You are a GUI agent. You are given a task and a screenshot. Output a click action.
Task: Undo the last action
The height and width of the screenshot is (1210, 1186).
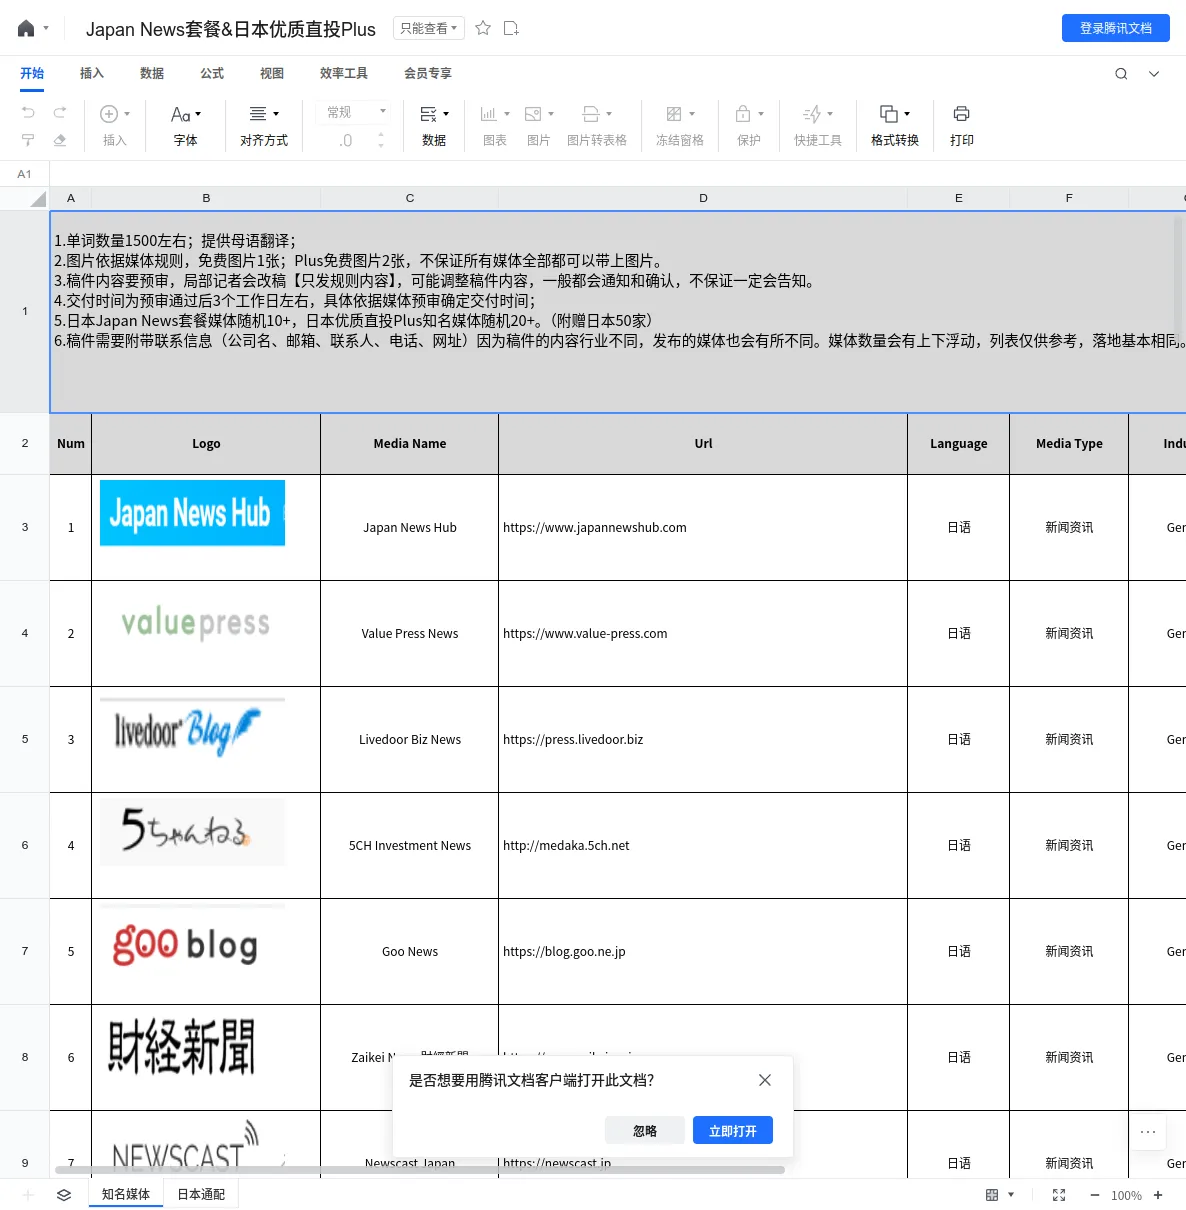pyautogui.click(x=28, y=113)
